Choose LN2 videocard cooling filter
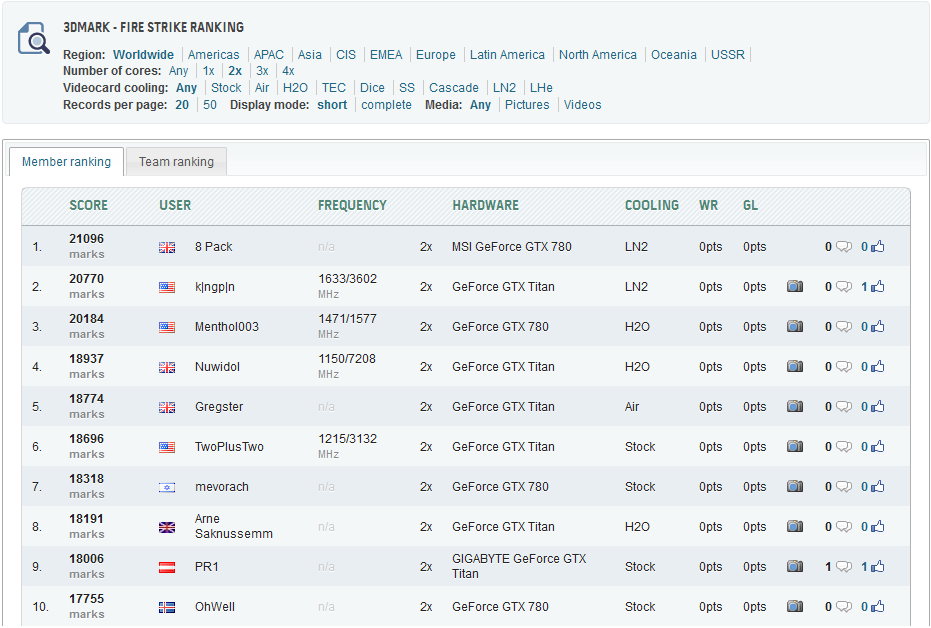Screen dimensions: 931x628 coord(504,88)
